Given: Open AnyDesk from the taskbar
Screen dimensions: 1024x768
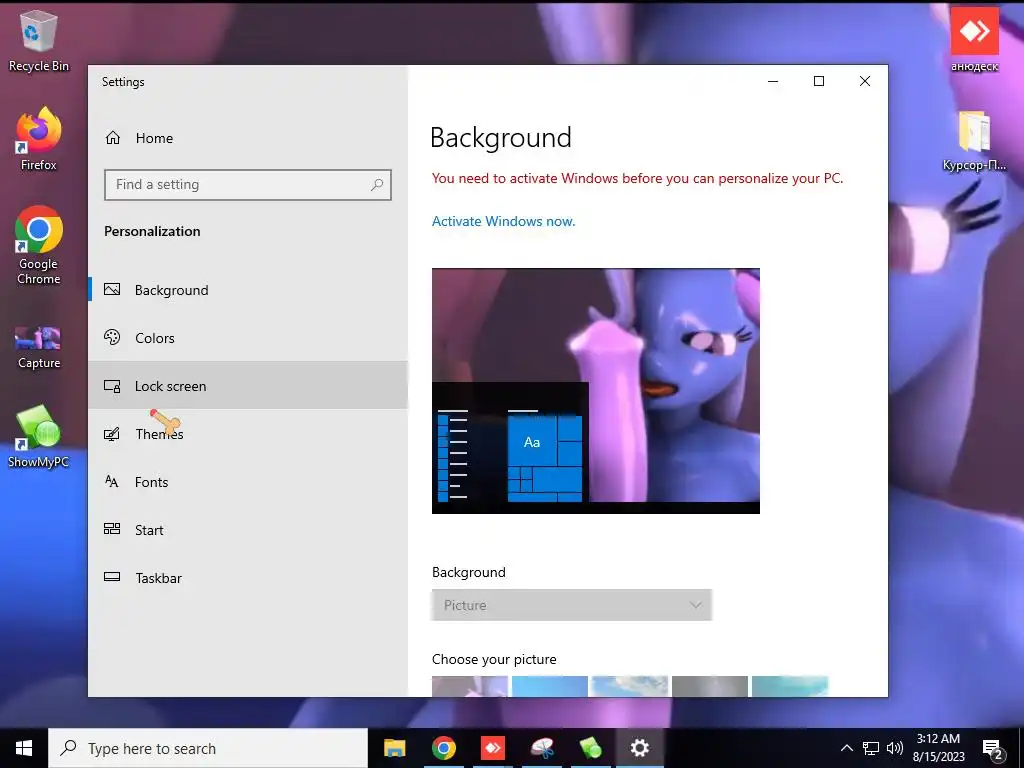Looking at the screenshot, I should pos(492,748).
